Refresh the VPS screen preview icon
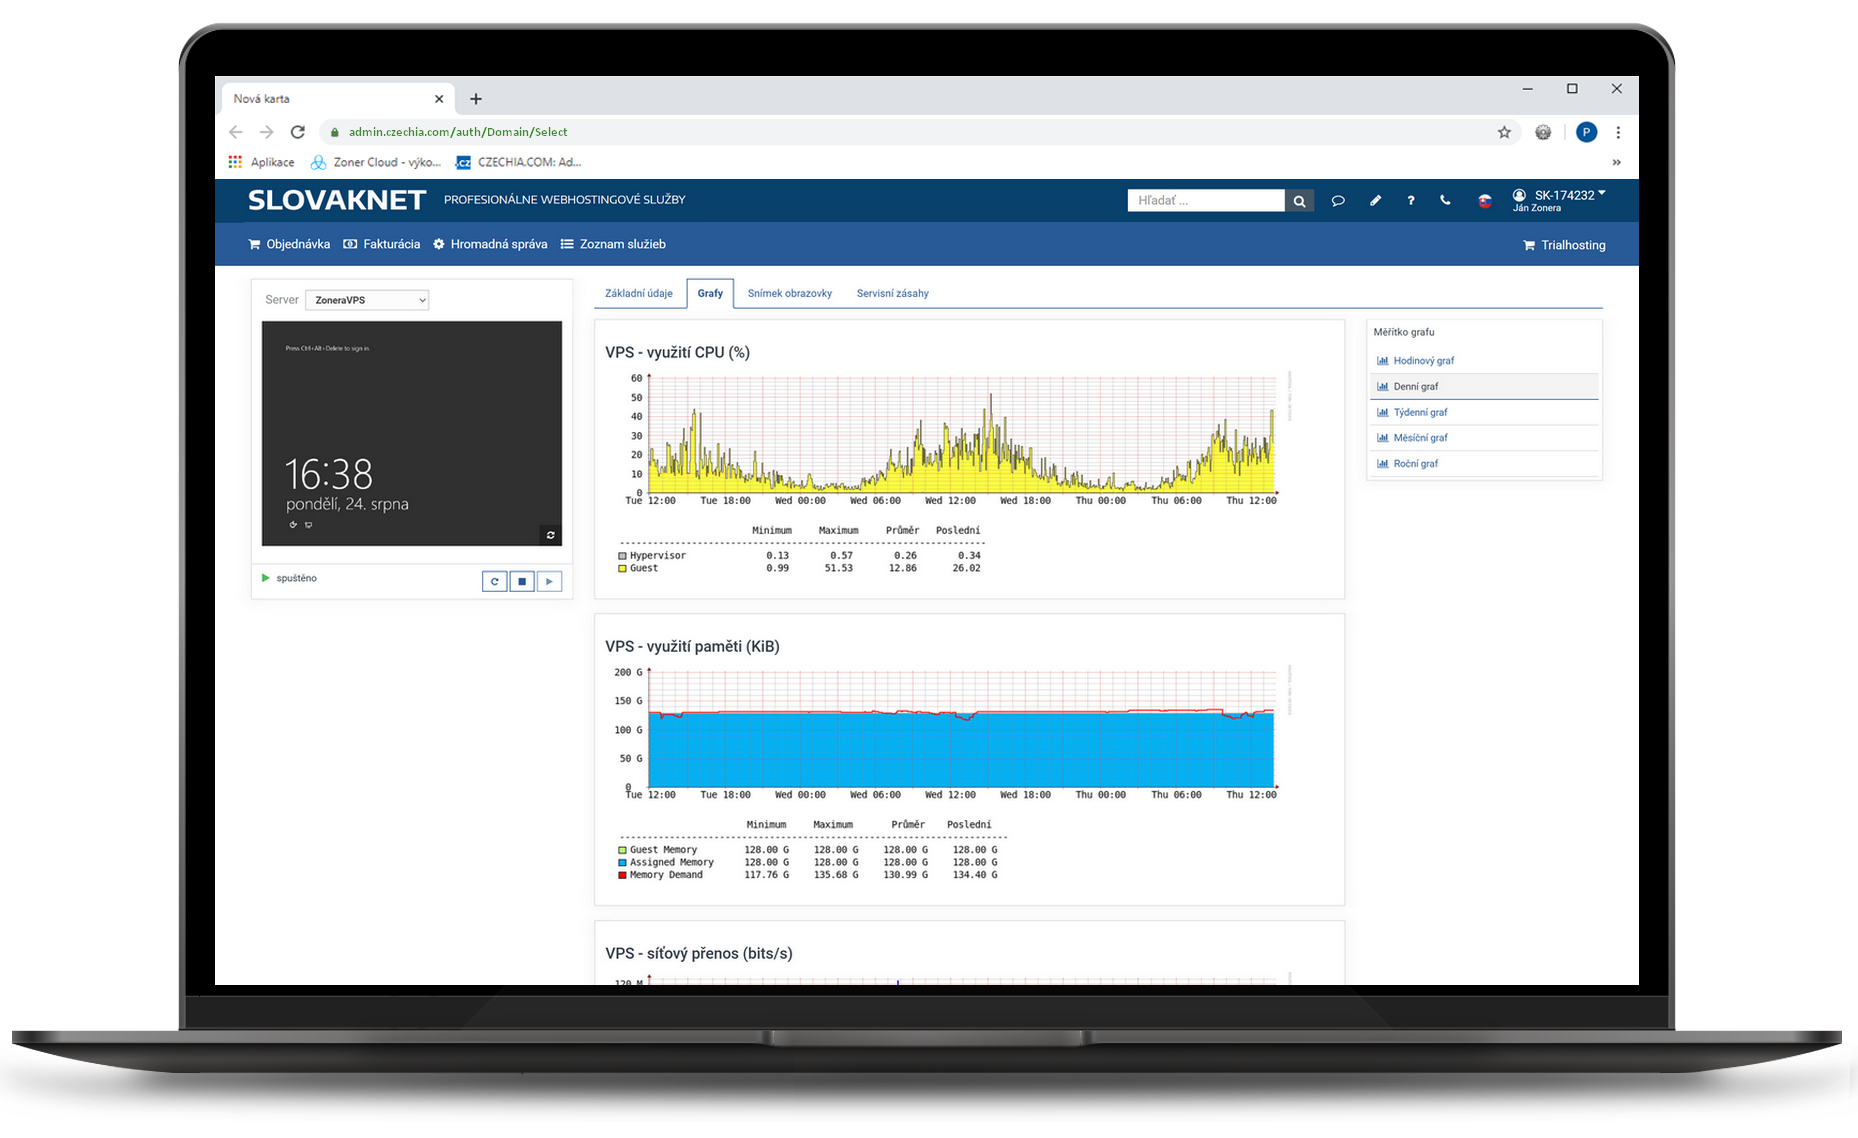 coord(550,535)
